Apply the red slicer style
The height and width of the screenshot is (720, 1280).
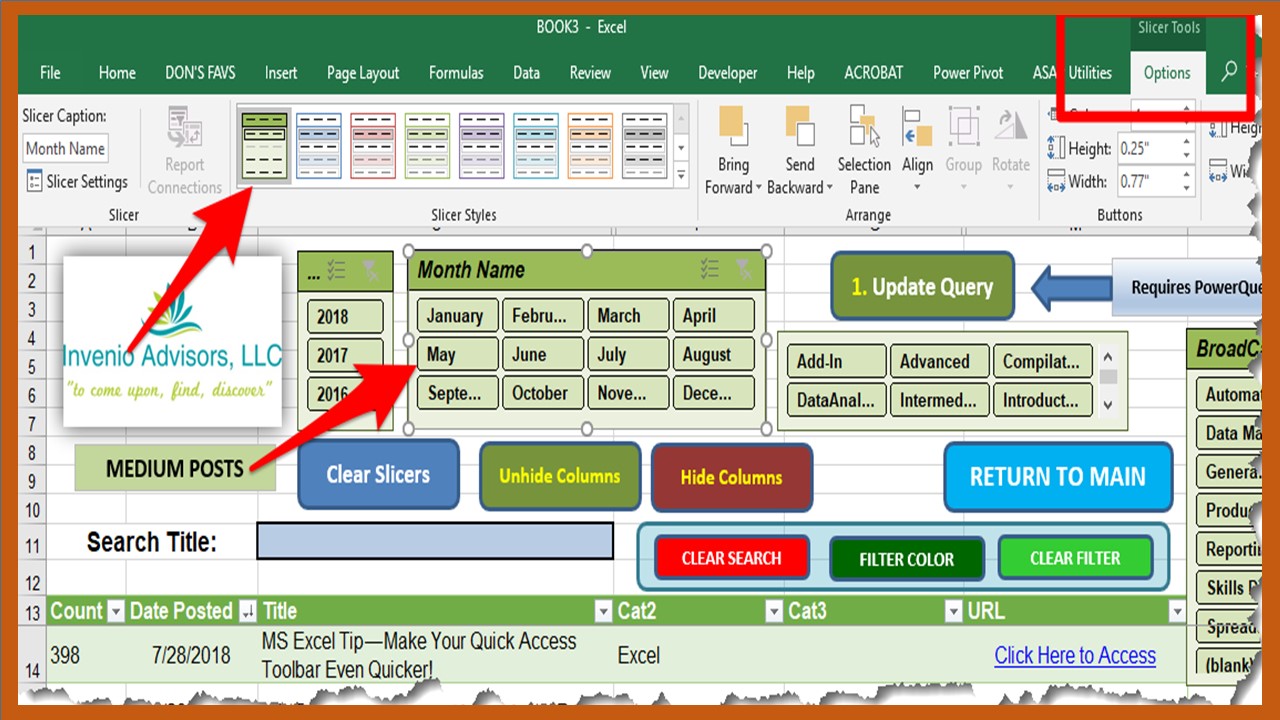pos(373,146)
